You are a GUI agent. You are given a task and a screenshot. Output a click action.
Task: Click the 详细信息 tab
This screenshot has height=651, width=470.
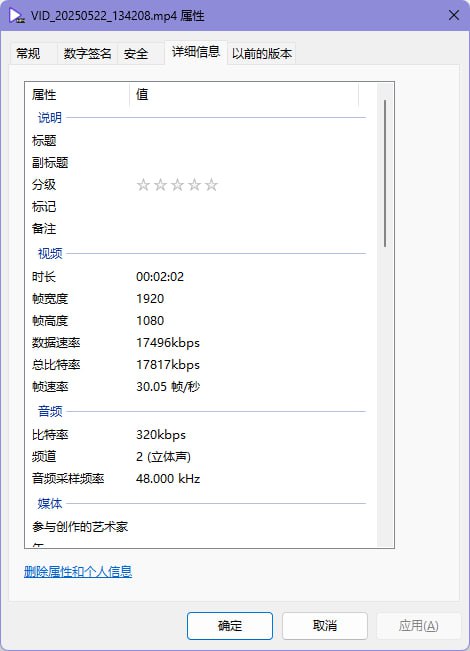pyautogui.click(x=196, y=52)
